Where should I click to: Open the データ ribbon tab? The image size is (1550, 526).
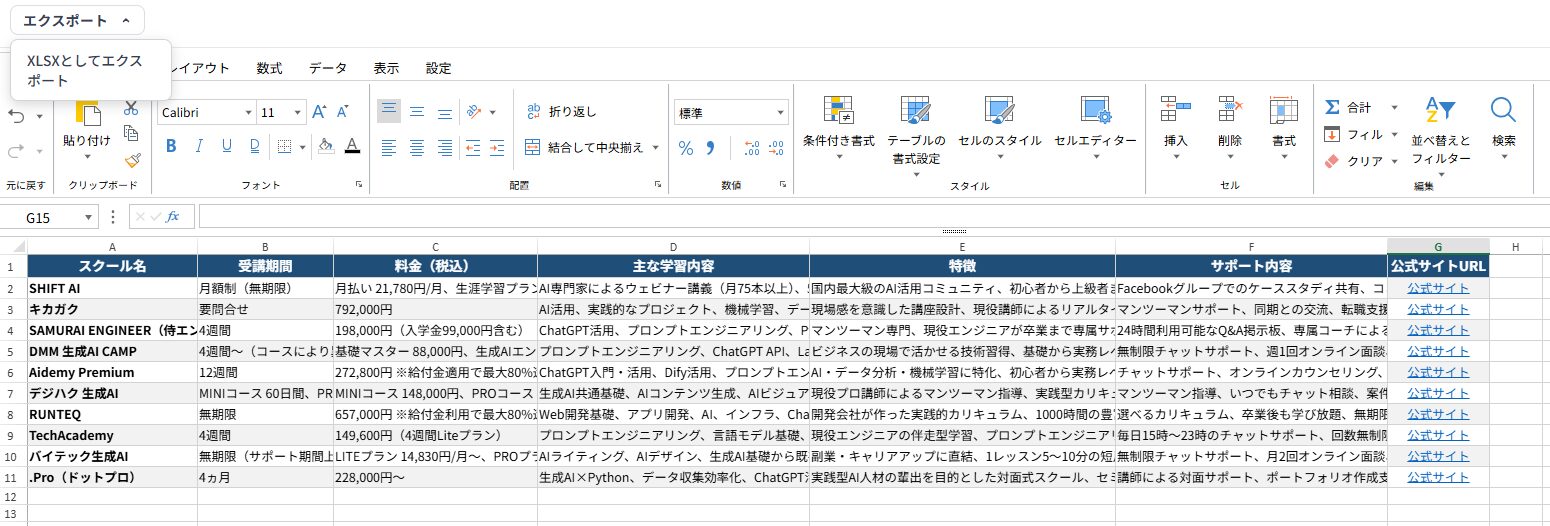click(328, 68)
